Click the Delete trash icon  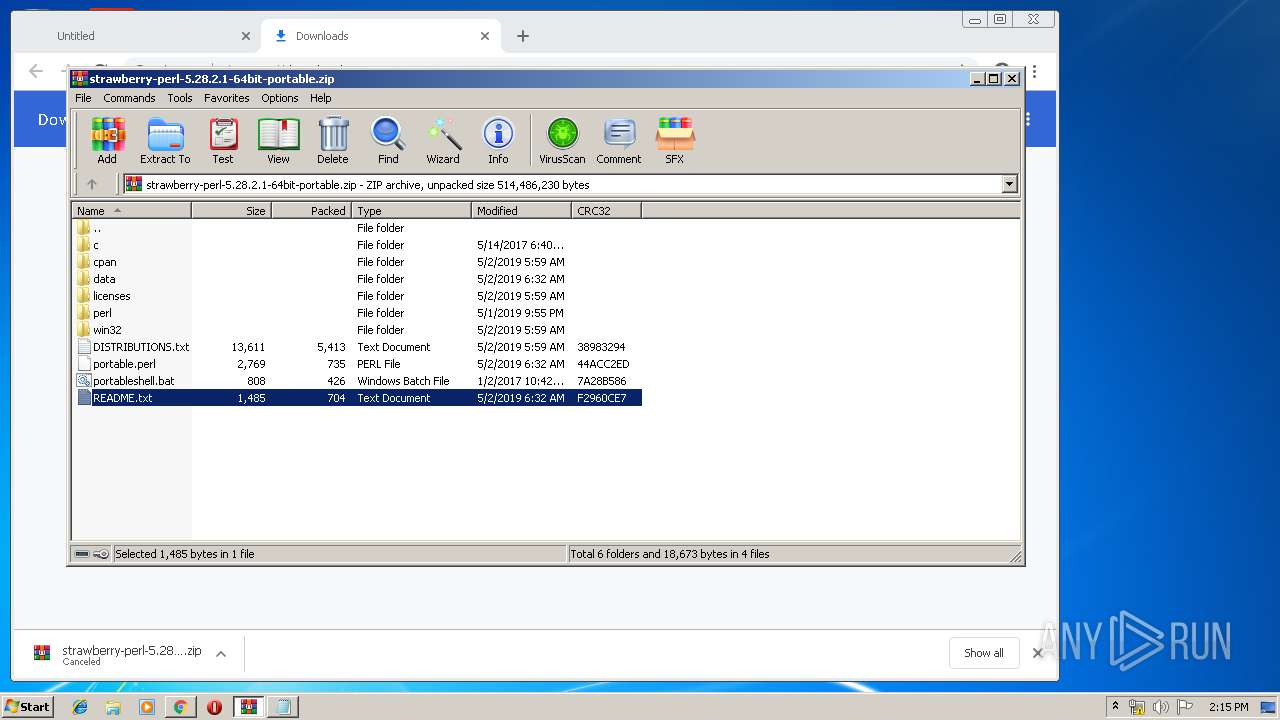point(333,141)
